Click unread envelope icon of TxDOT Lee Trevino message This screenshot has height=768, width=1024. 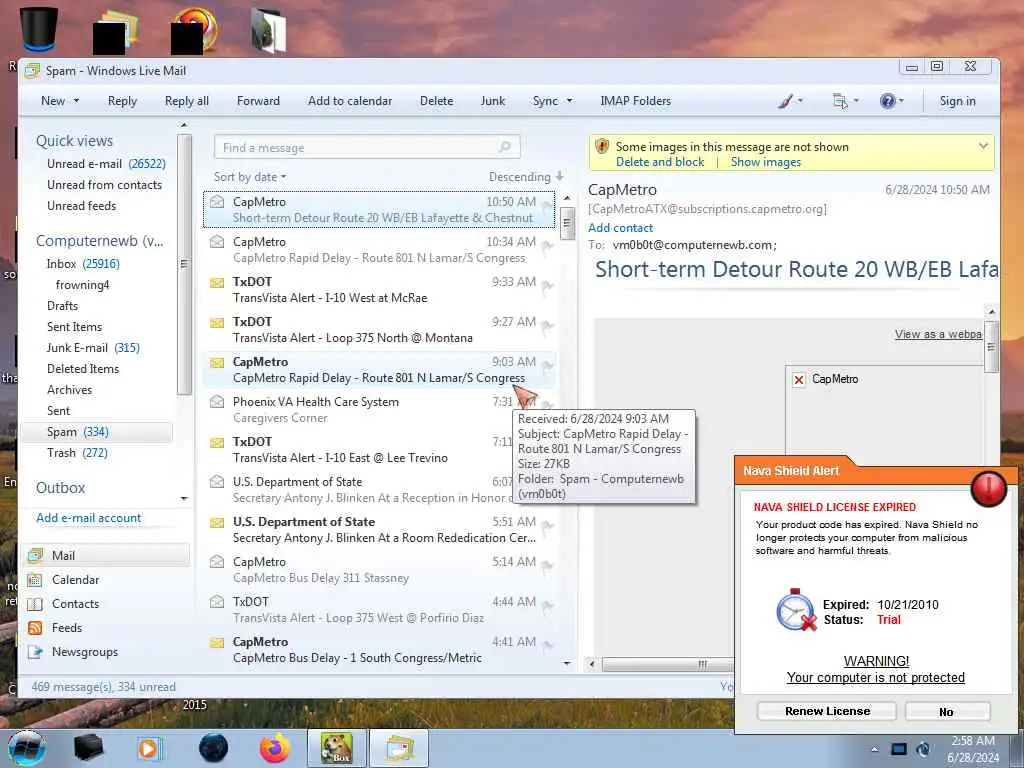[x=217, y=442]
